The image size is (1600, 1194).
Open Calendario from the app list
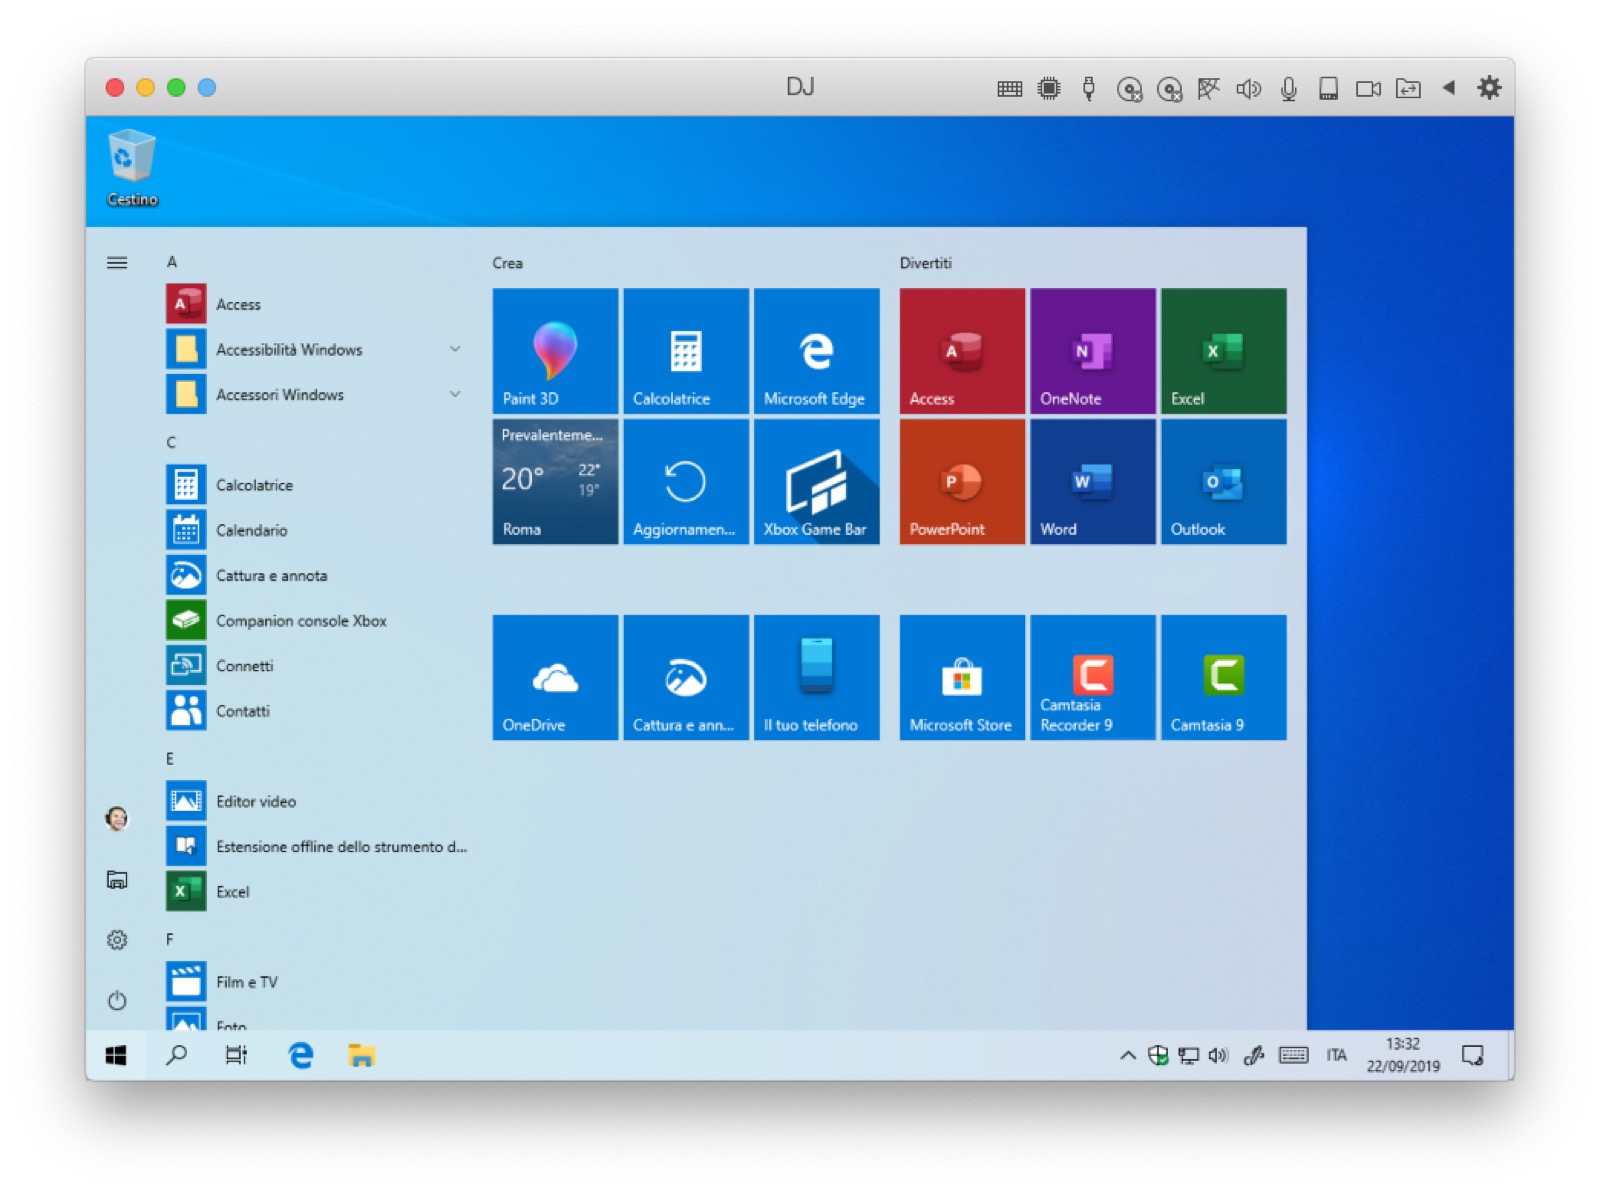coord(317,530)
